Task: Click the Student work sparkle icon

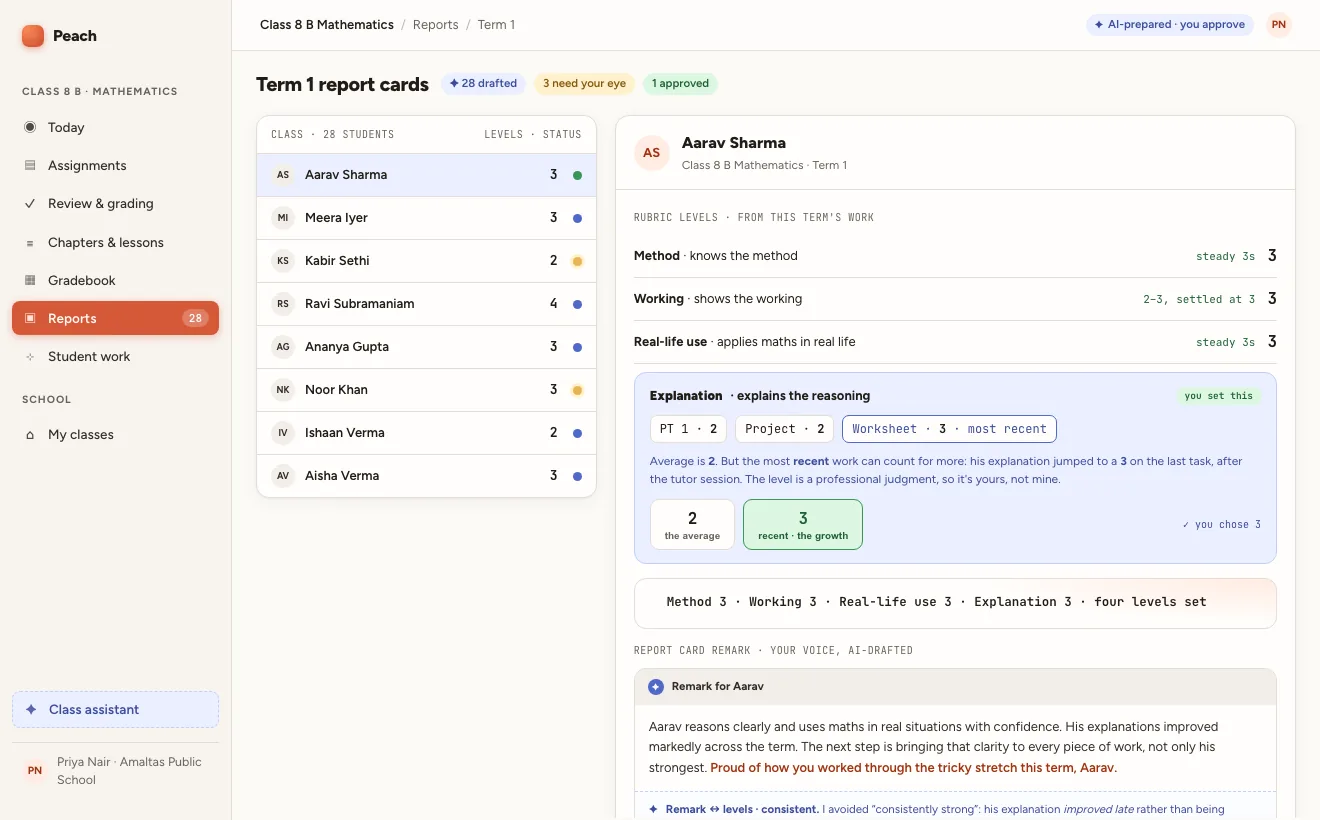Action: [x=30, y=356]
